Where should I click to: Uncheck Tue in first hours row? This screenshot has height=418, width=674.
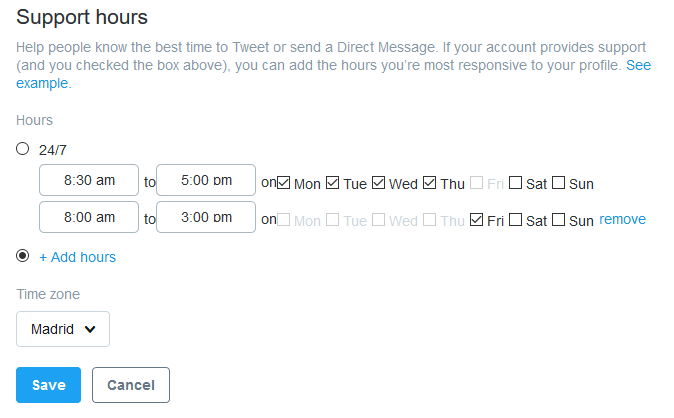tap(332, 183)
